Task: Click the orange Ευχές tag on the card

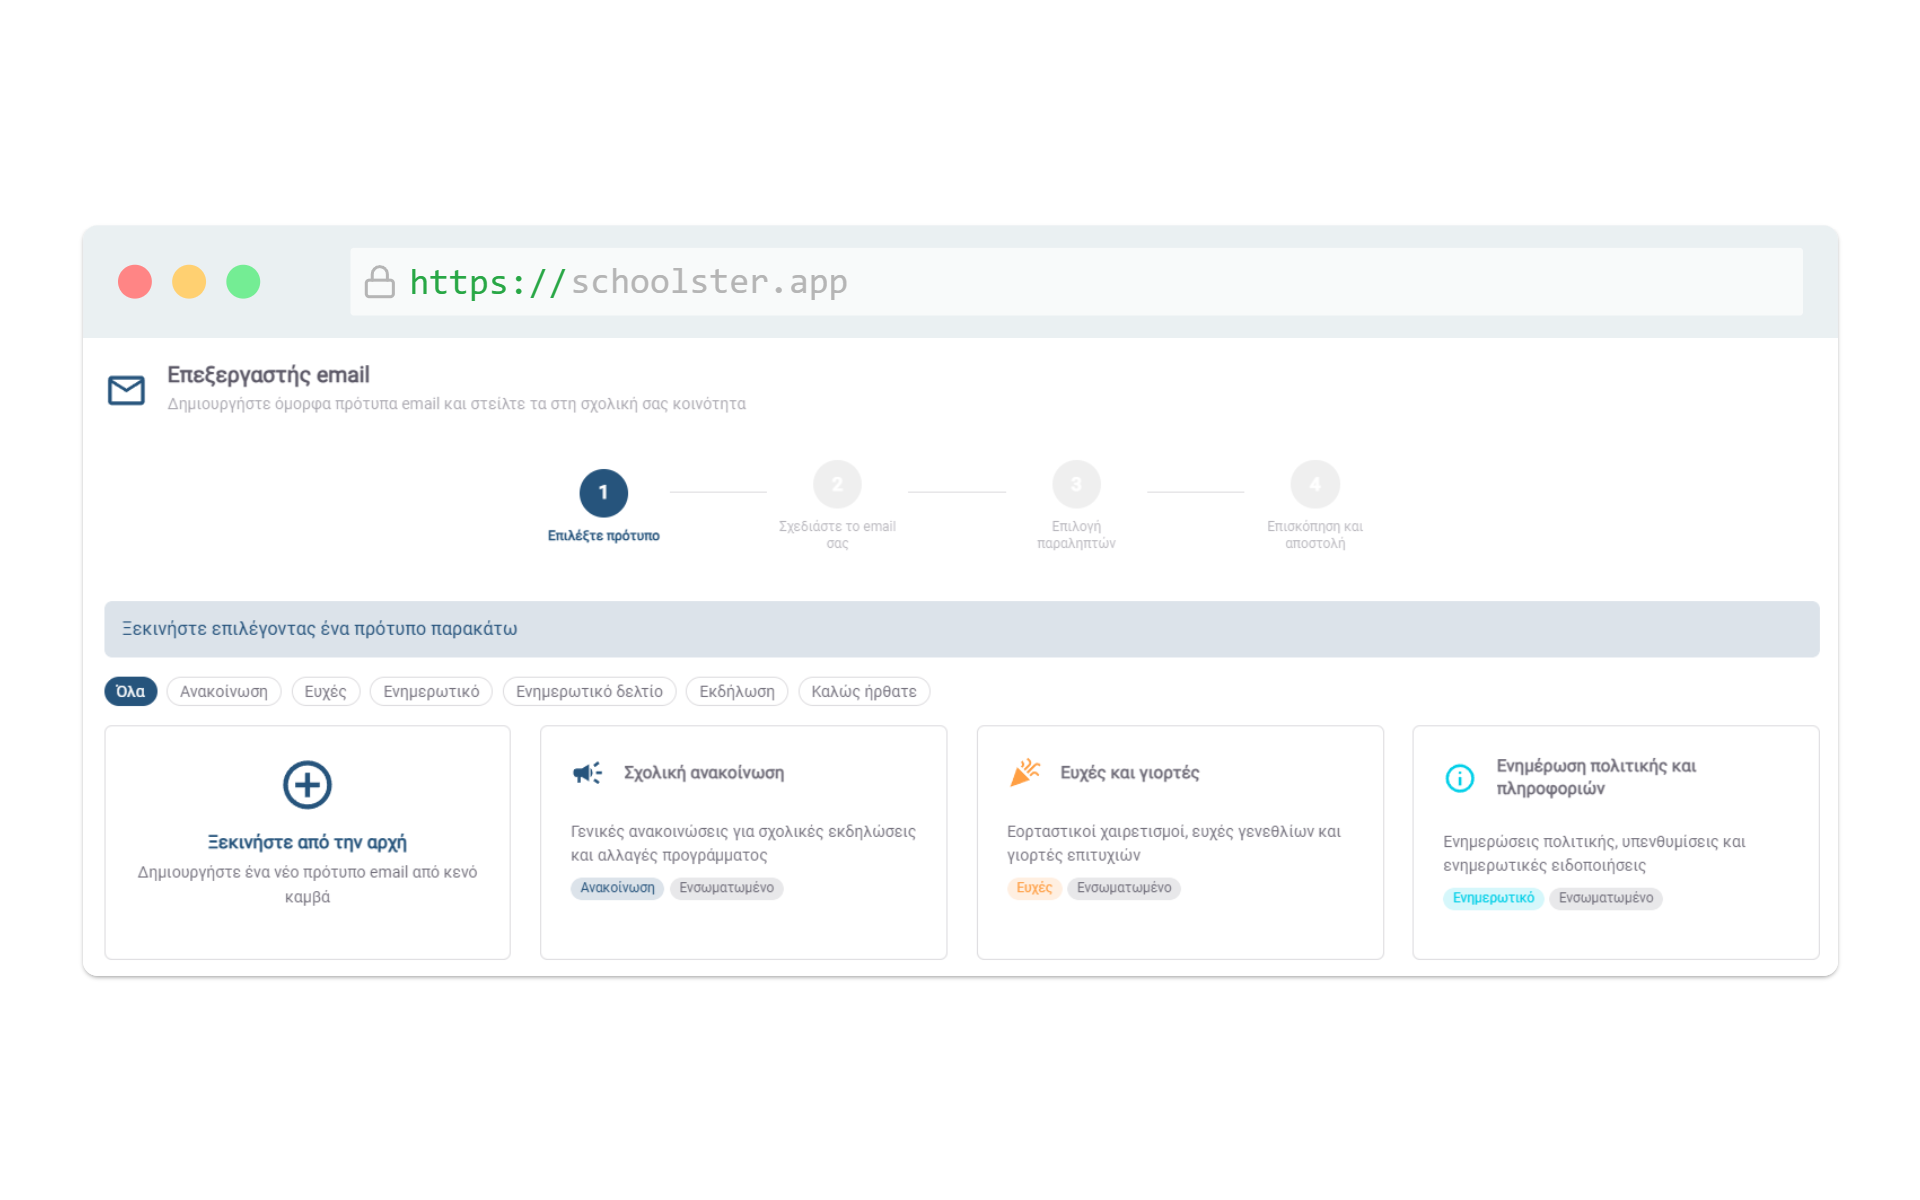Action: [x=1034, y=888]
